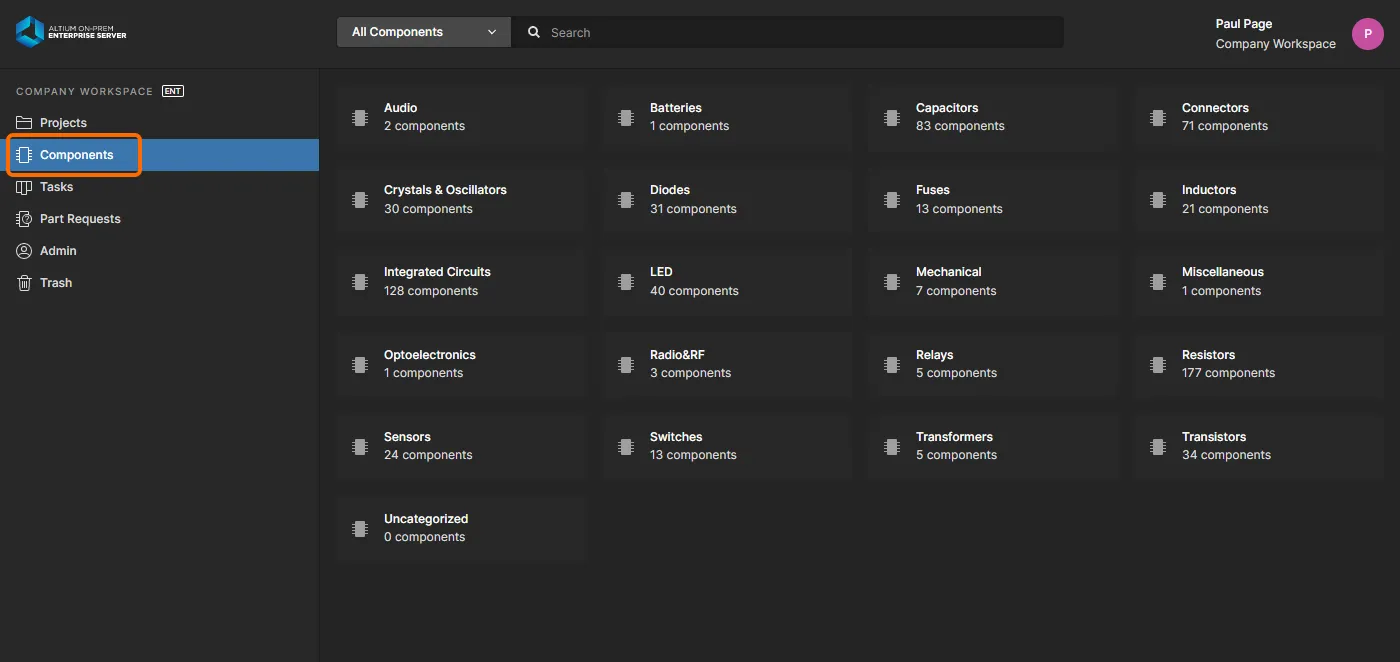This screenshot has height=662, width=1400.
Task: Open the Audio category name
Action: (x=401, y=108)
